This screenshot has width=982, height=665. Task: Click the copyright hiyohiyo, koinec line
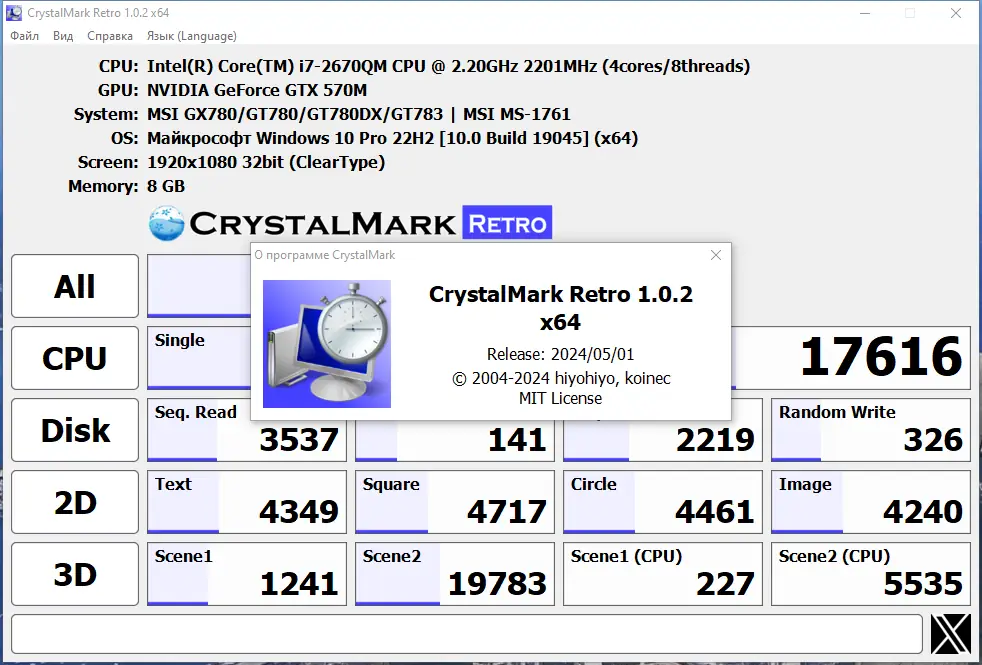tap(561, 378)
